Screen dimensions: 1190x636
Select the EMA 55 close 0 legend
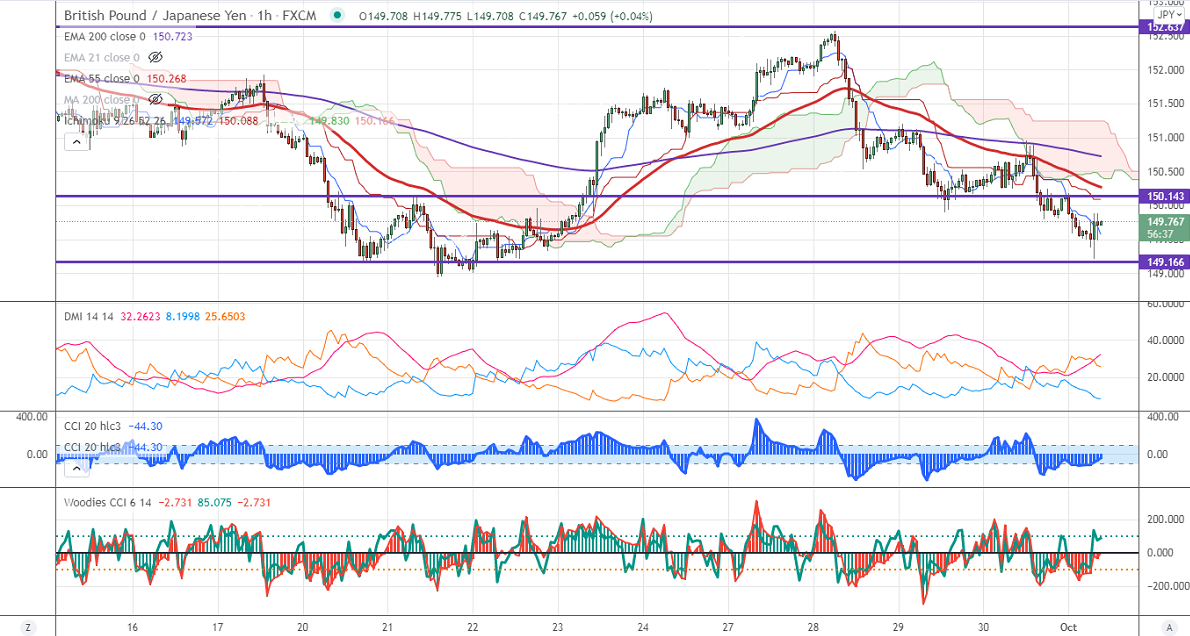pos(102,79)
